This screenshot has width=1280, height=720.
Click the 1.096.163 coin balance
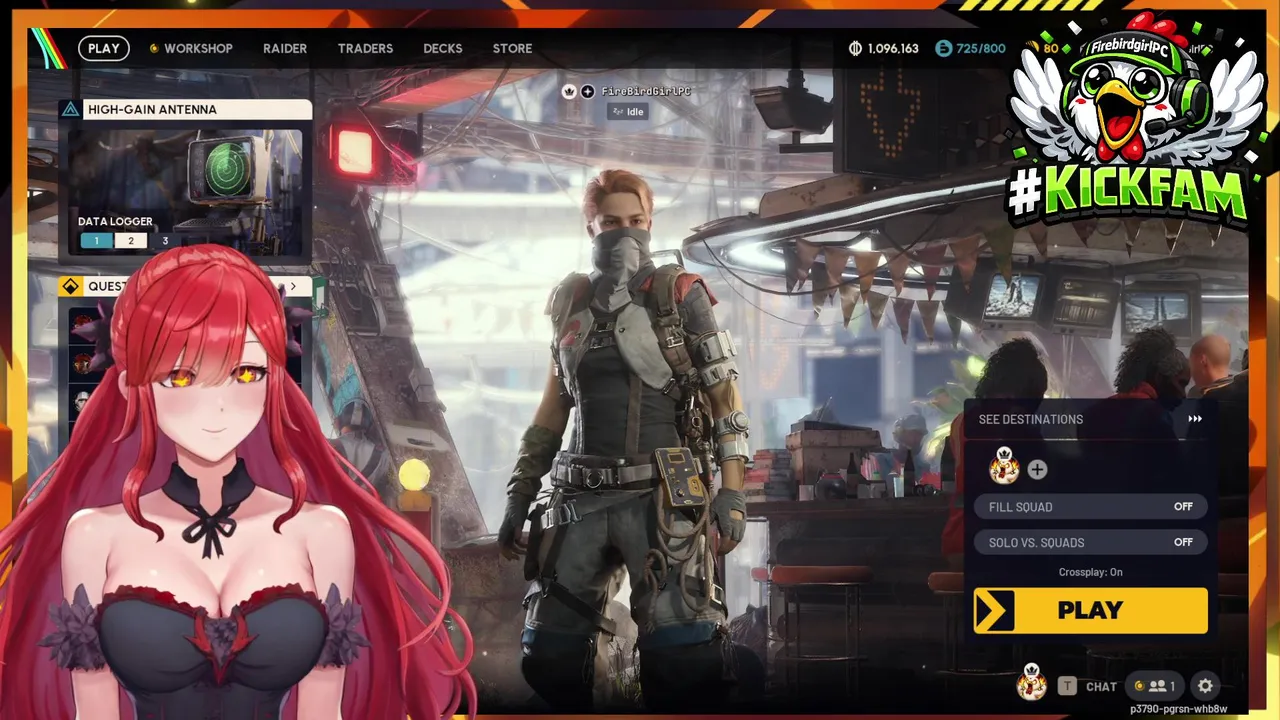(893, 48)
